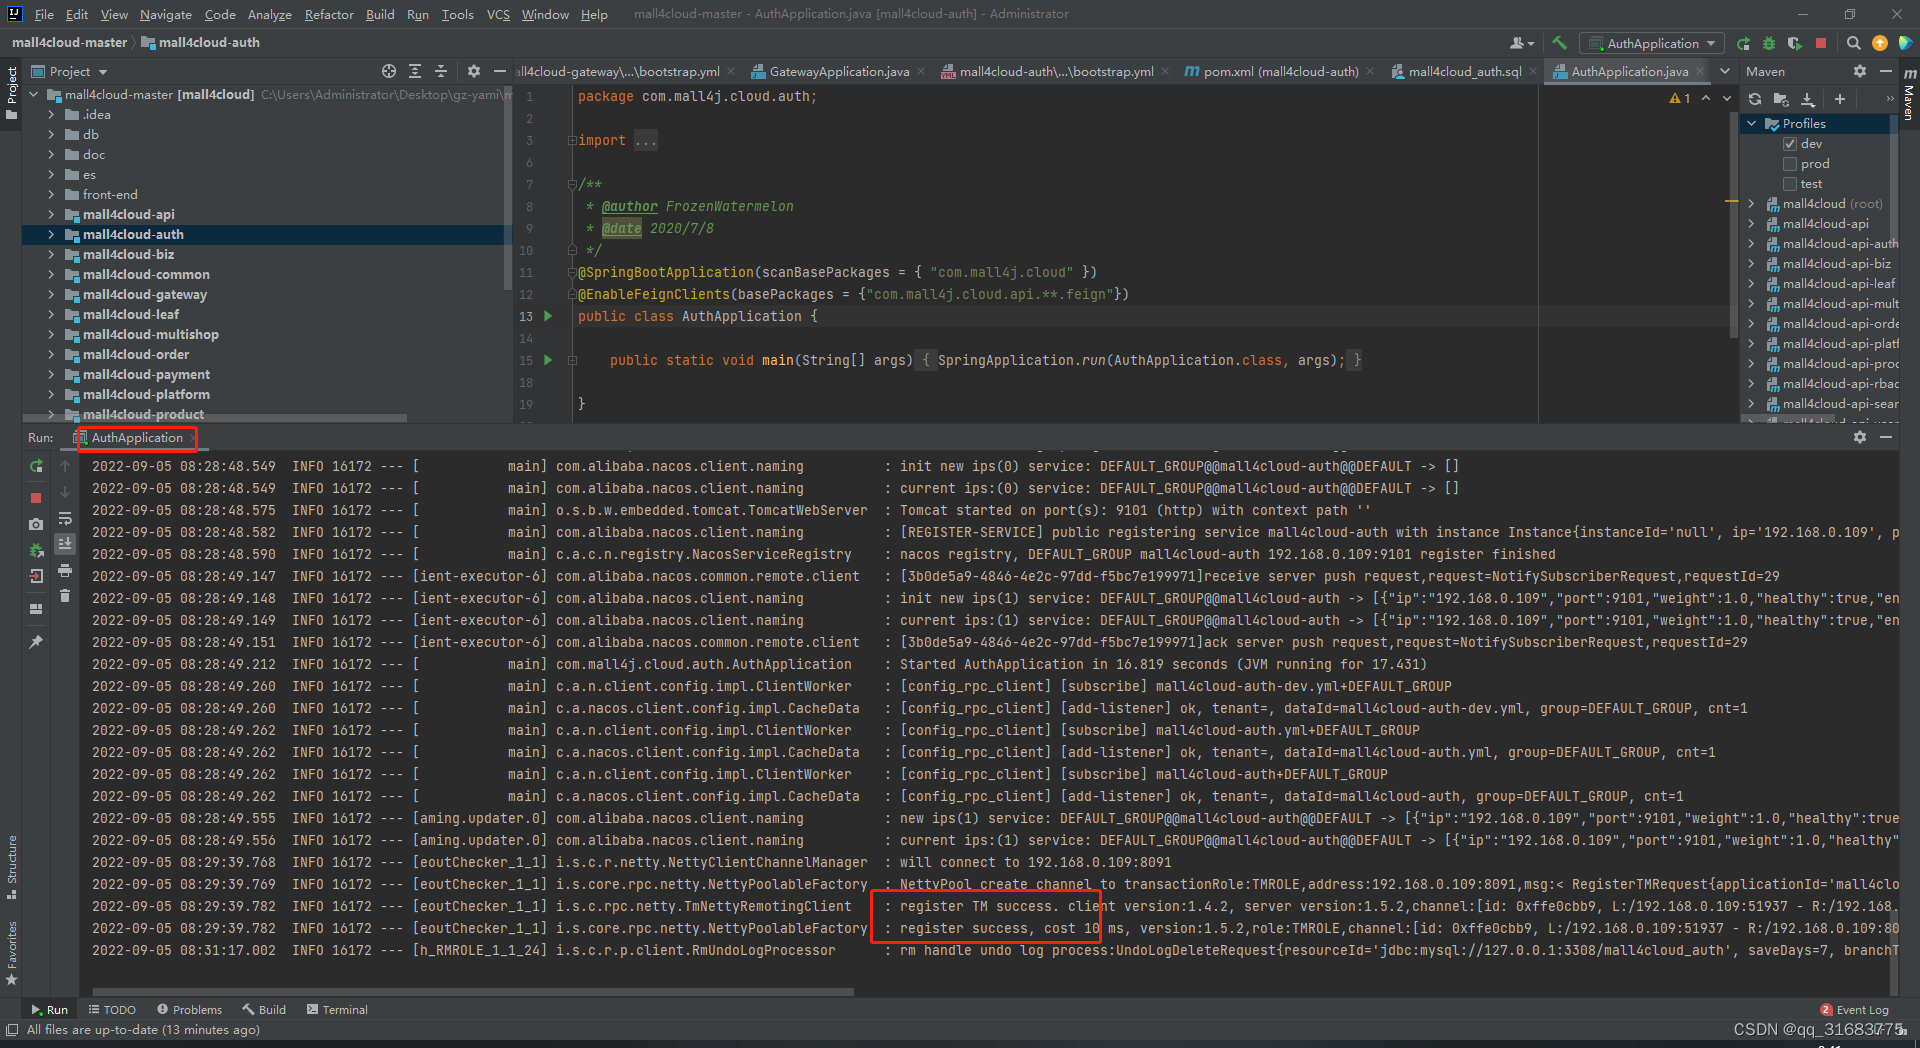Viewport: 1920px width, 1048px height.
Task: Pin the AuthApplication Run tab
Action: click(x=35, y=641)
